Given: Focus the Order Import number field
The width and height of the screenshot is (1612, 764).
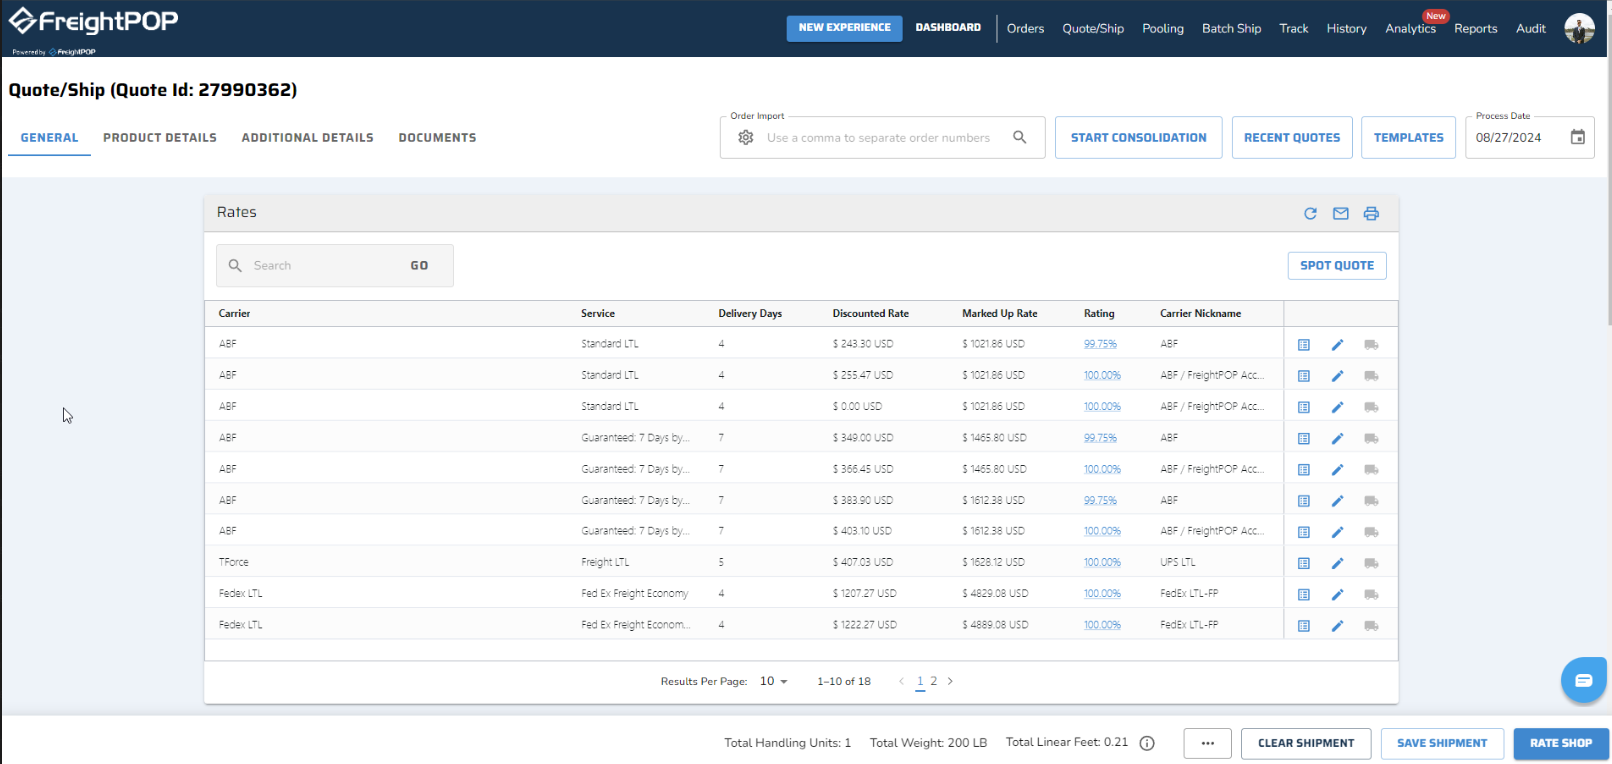Looking at the screenshot, I should 880,138.
